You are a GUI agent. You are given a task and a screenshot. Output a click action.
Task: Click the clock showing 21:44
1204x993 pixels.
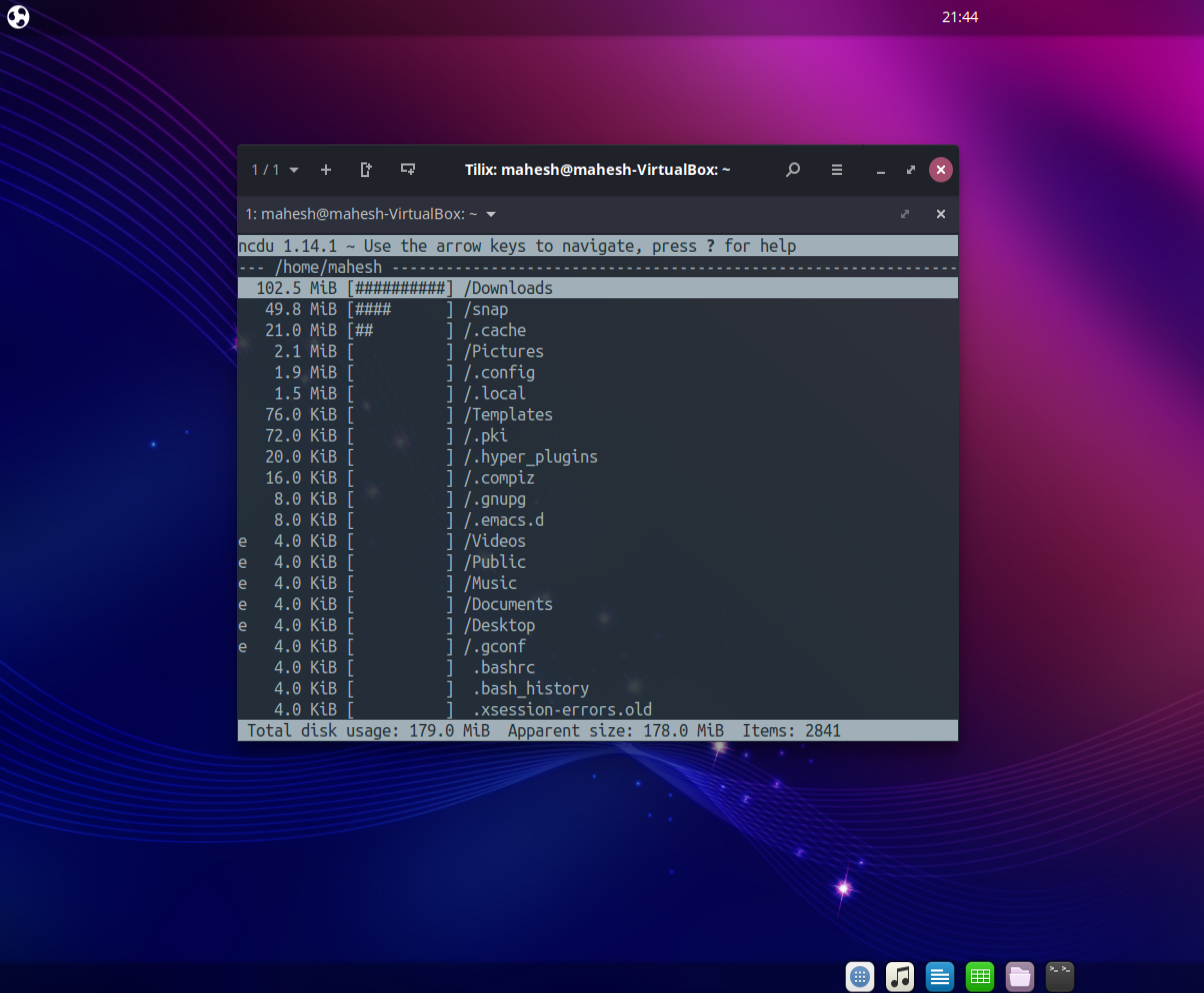click(x=960, y=17)
